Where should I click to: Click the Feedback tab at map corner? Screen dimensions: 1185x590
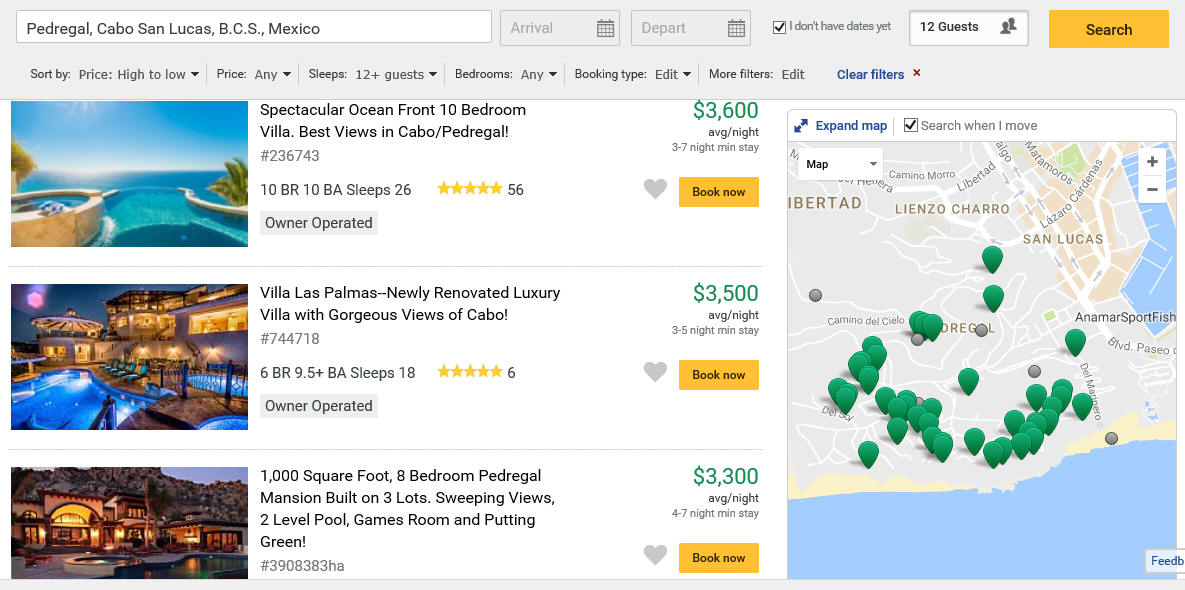(x=1165, y=561)
